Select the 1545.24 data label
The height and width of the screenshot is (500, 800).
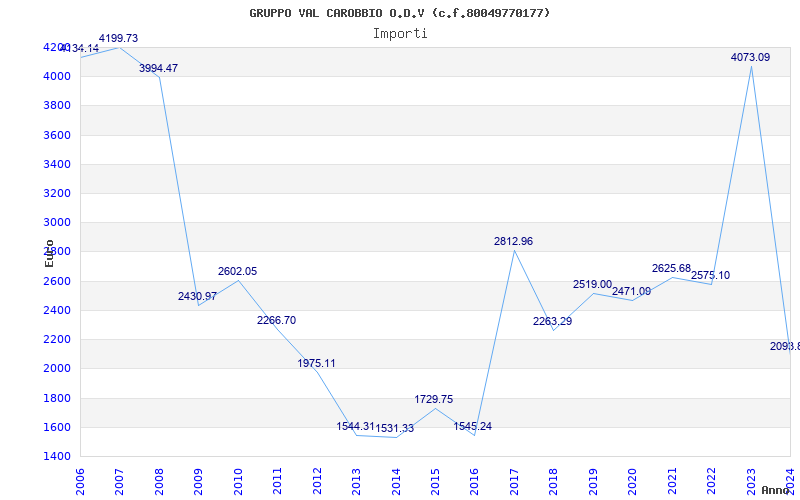point(473,426)
